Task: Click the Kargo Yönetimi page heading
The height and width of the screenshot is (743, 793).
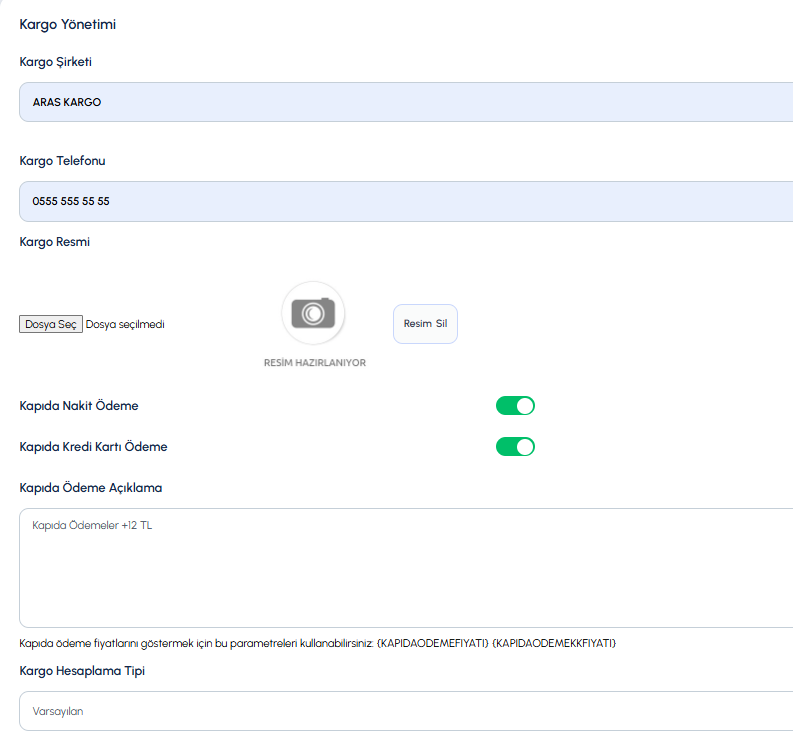Action: [68, 24]
